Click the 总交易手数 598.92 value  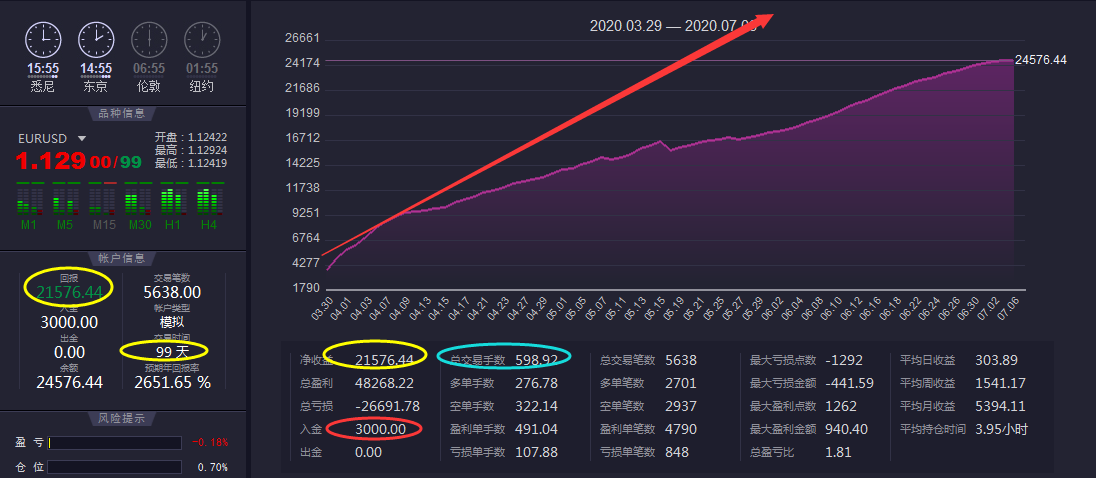coord(537,360)
